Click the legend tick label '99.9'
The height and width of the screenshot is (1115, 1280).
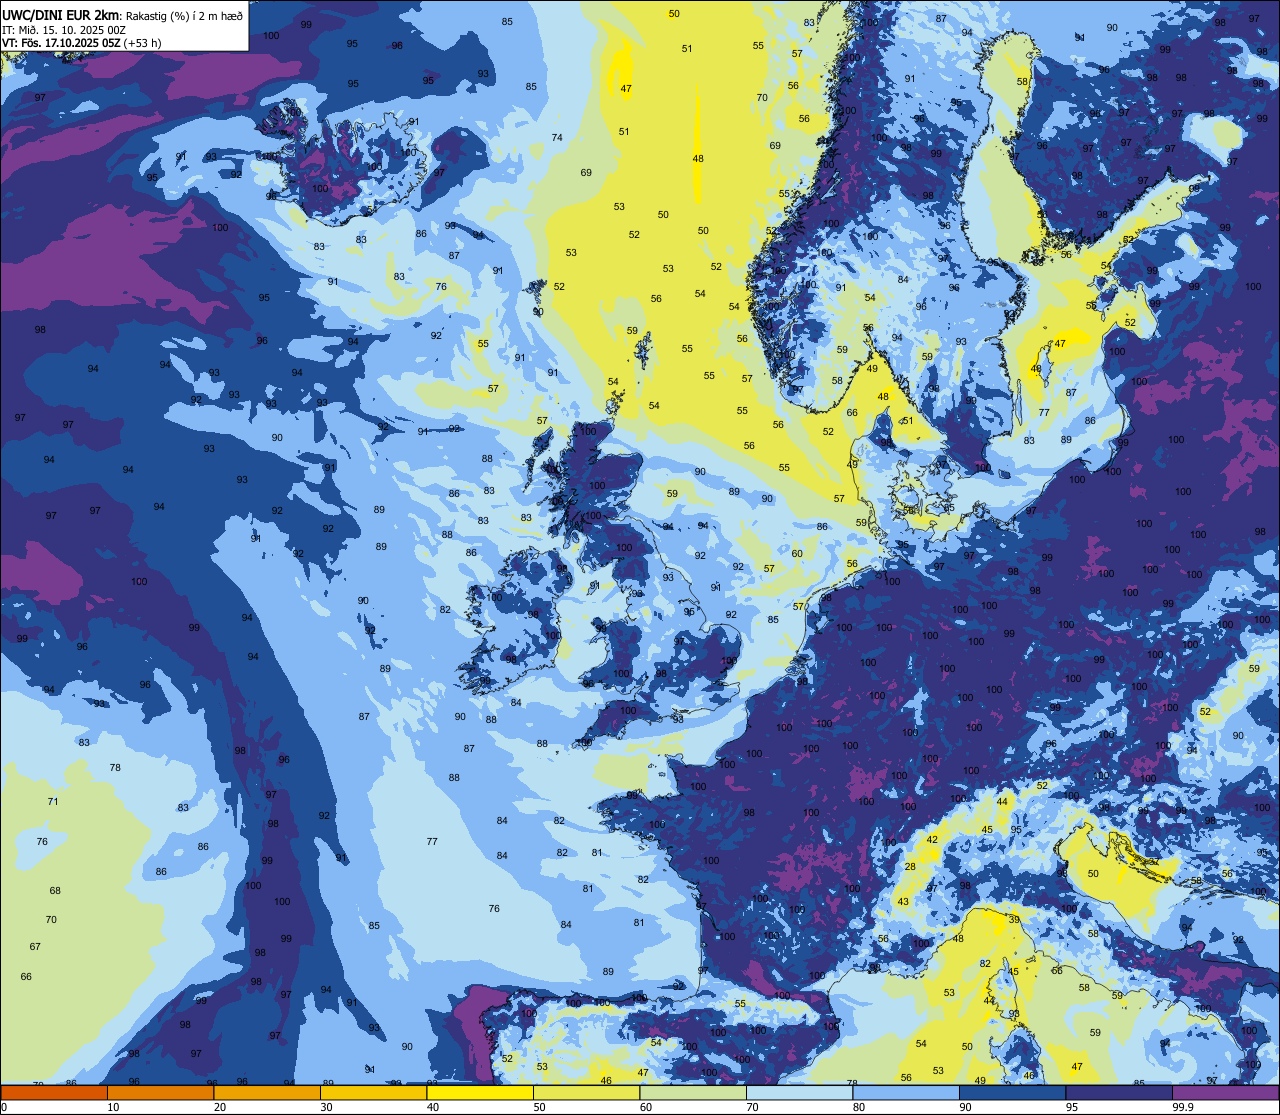coord(1184,1107)
